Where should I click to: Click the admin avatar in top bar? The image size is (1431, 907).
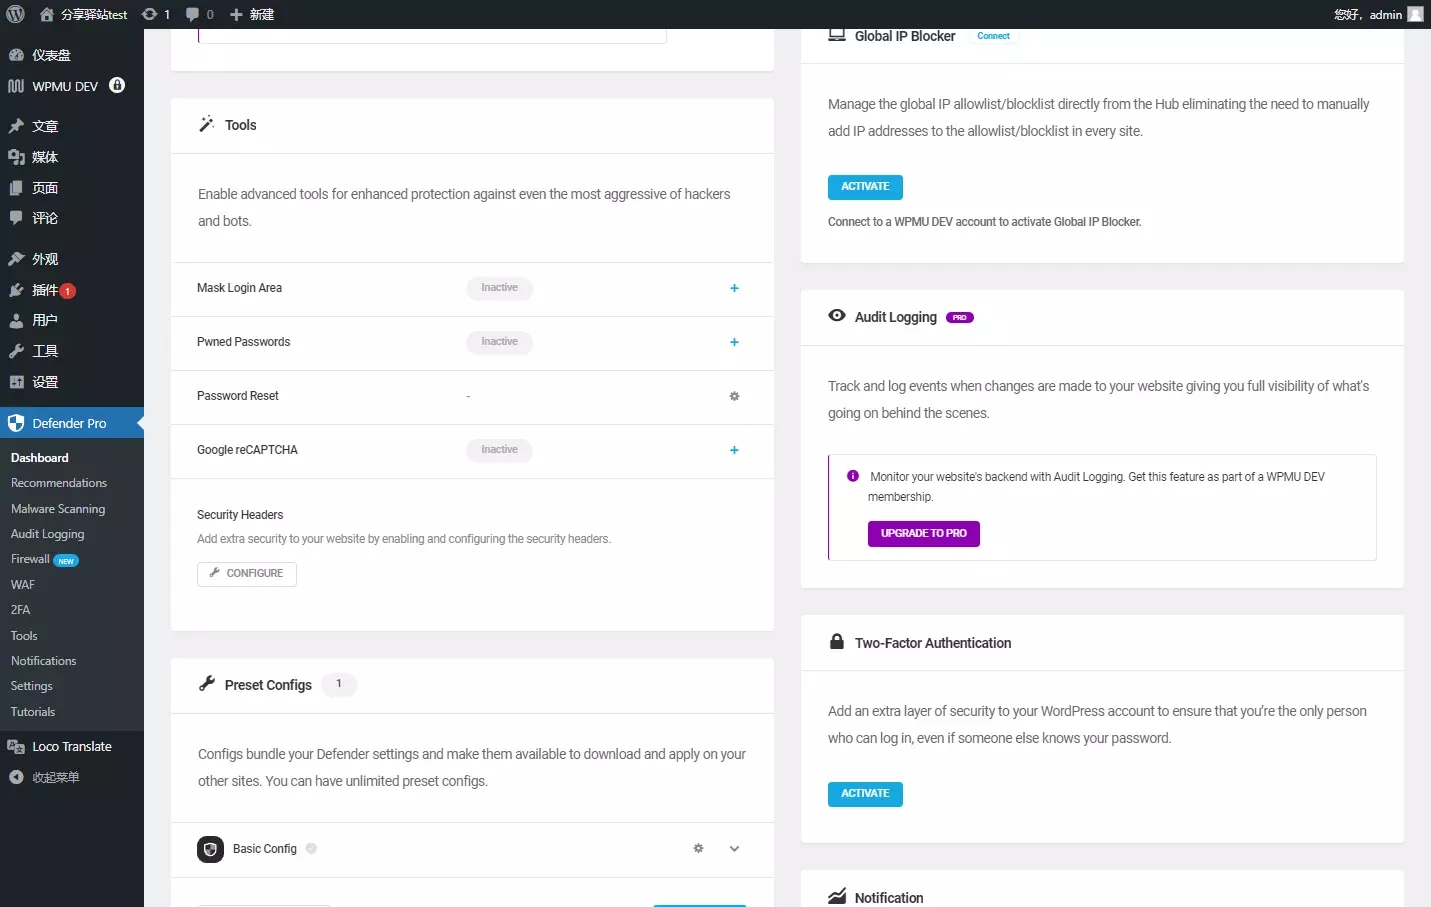pos(1415,14)
